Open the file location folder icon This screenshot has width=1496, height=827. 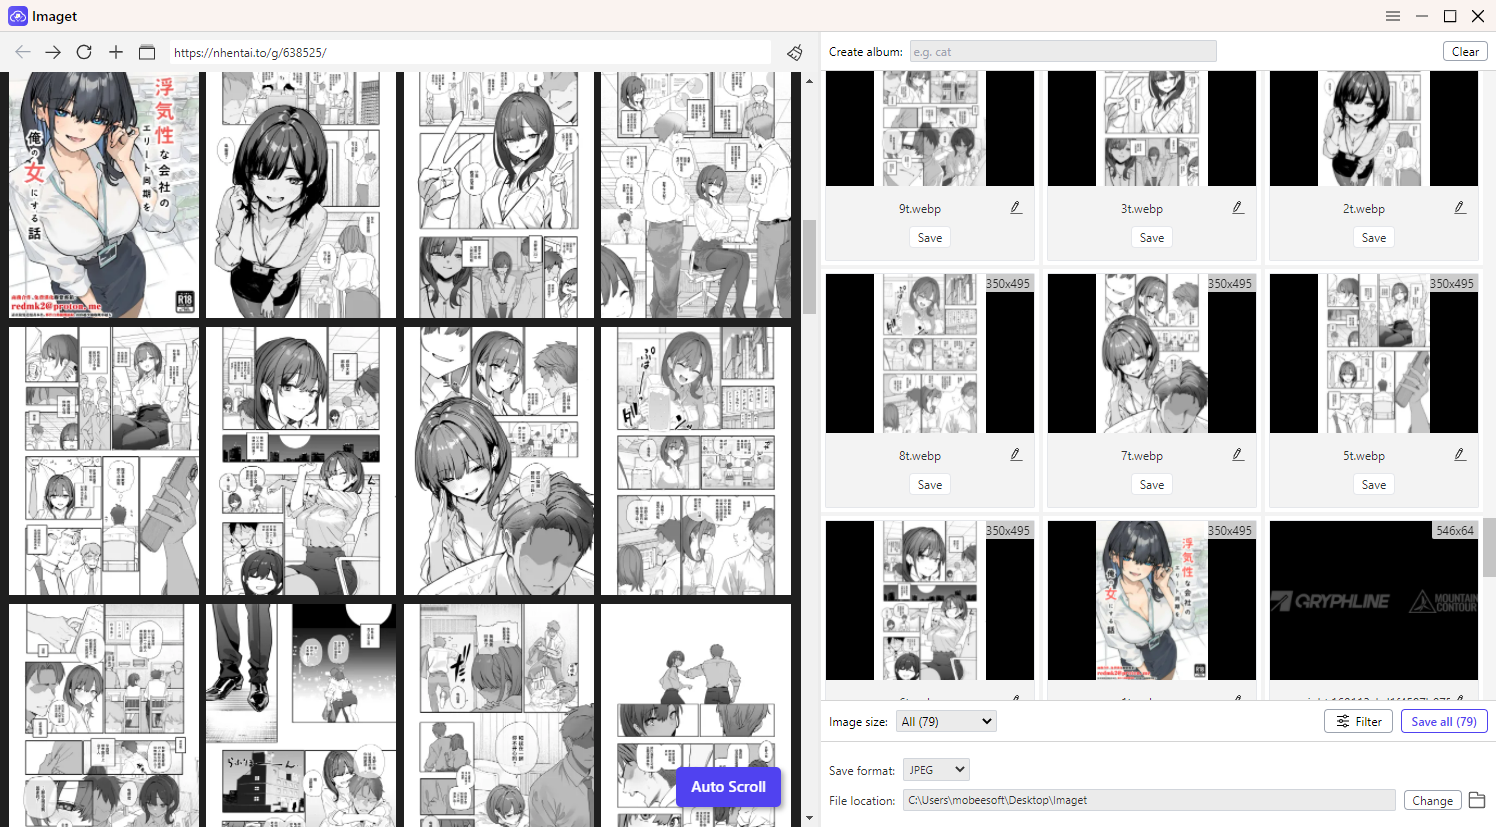point(1477,800)
